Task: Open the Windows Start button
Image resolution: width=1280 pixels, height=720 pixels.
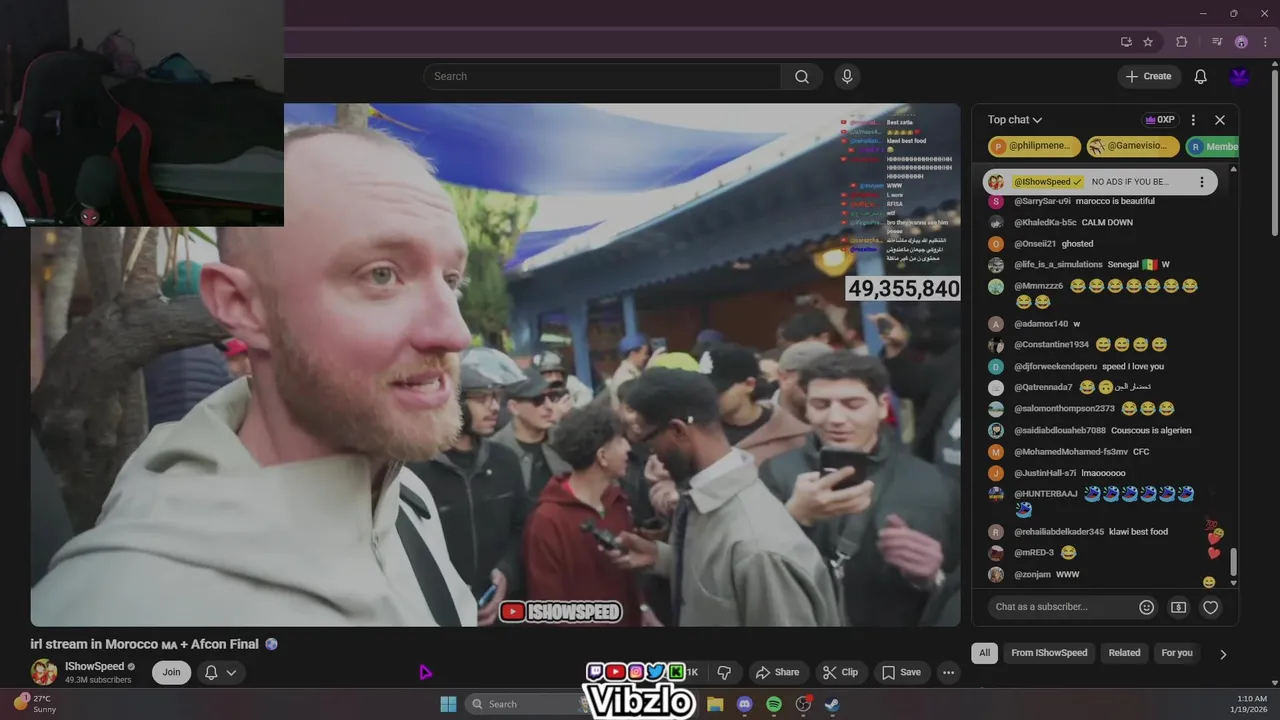Action: tap(448, 704)
